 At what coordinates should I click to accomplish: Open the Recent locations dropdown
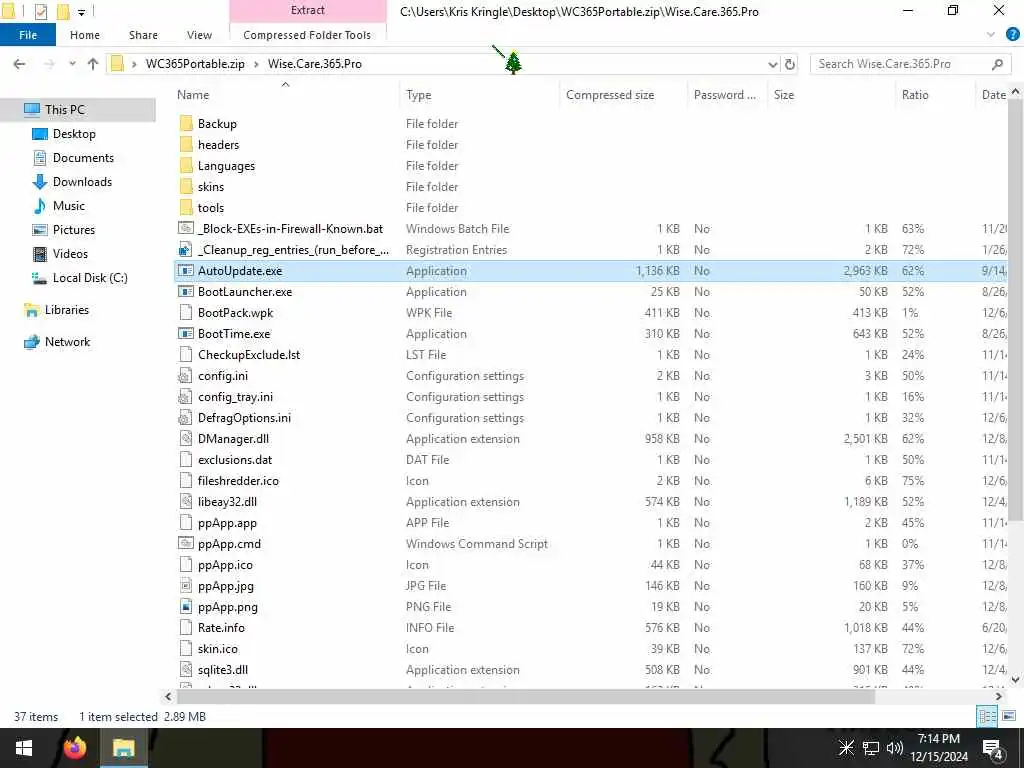(x=72, y=63)
